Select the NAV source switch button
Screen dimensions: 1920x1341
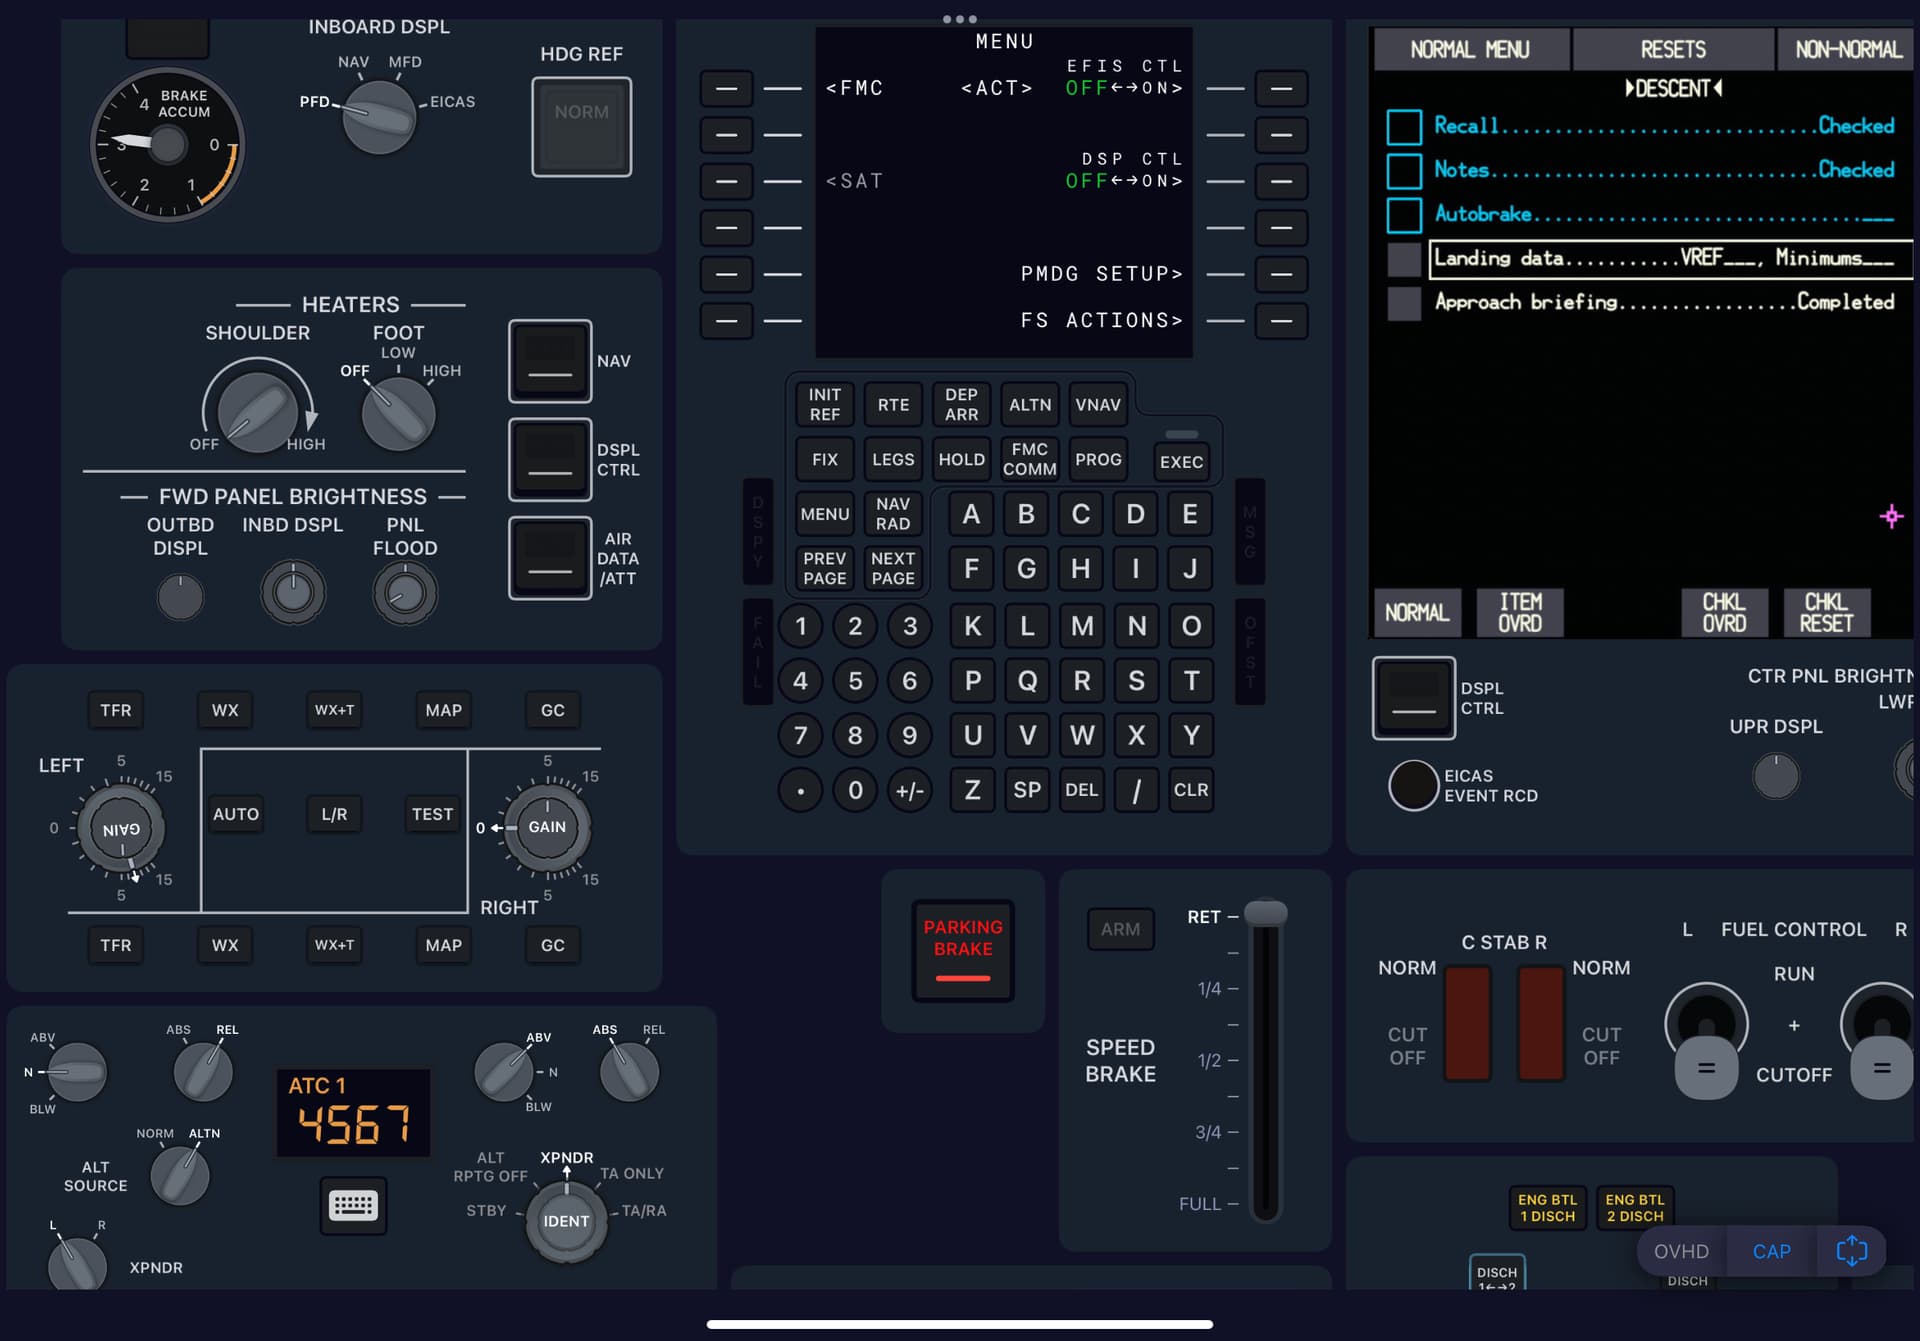click(550, 361)
